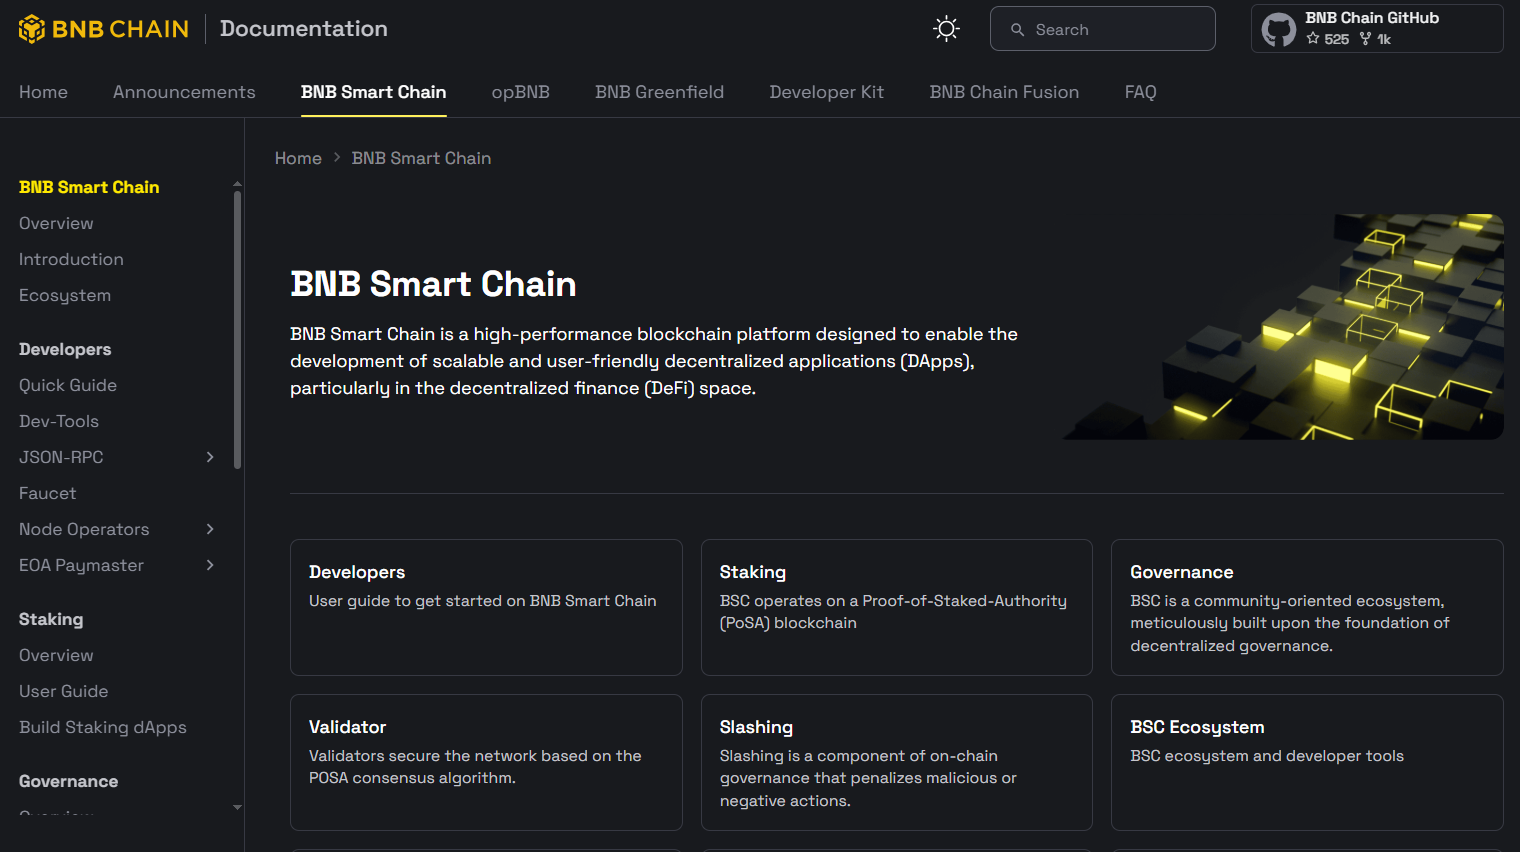
Task: Open the User Guide sidebar link
Action: [x=63, y=691]
